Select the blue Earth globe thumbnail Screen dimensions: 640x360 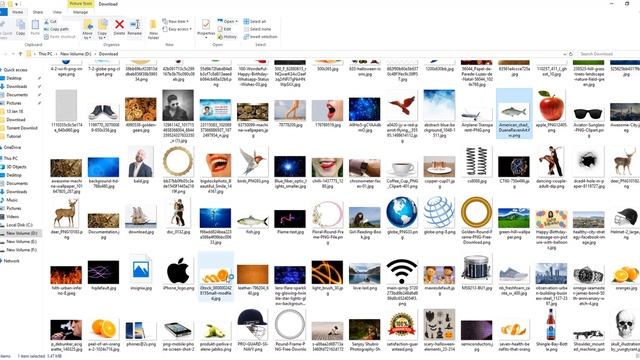[402, 212]
